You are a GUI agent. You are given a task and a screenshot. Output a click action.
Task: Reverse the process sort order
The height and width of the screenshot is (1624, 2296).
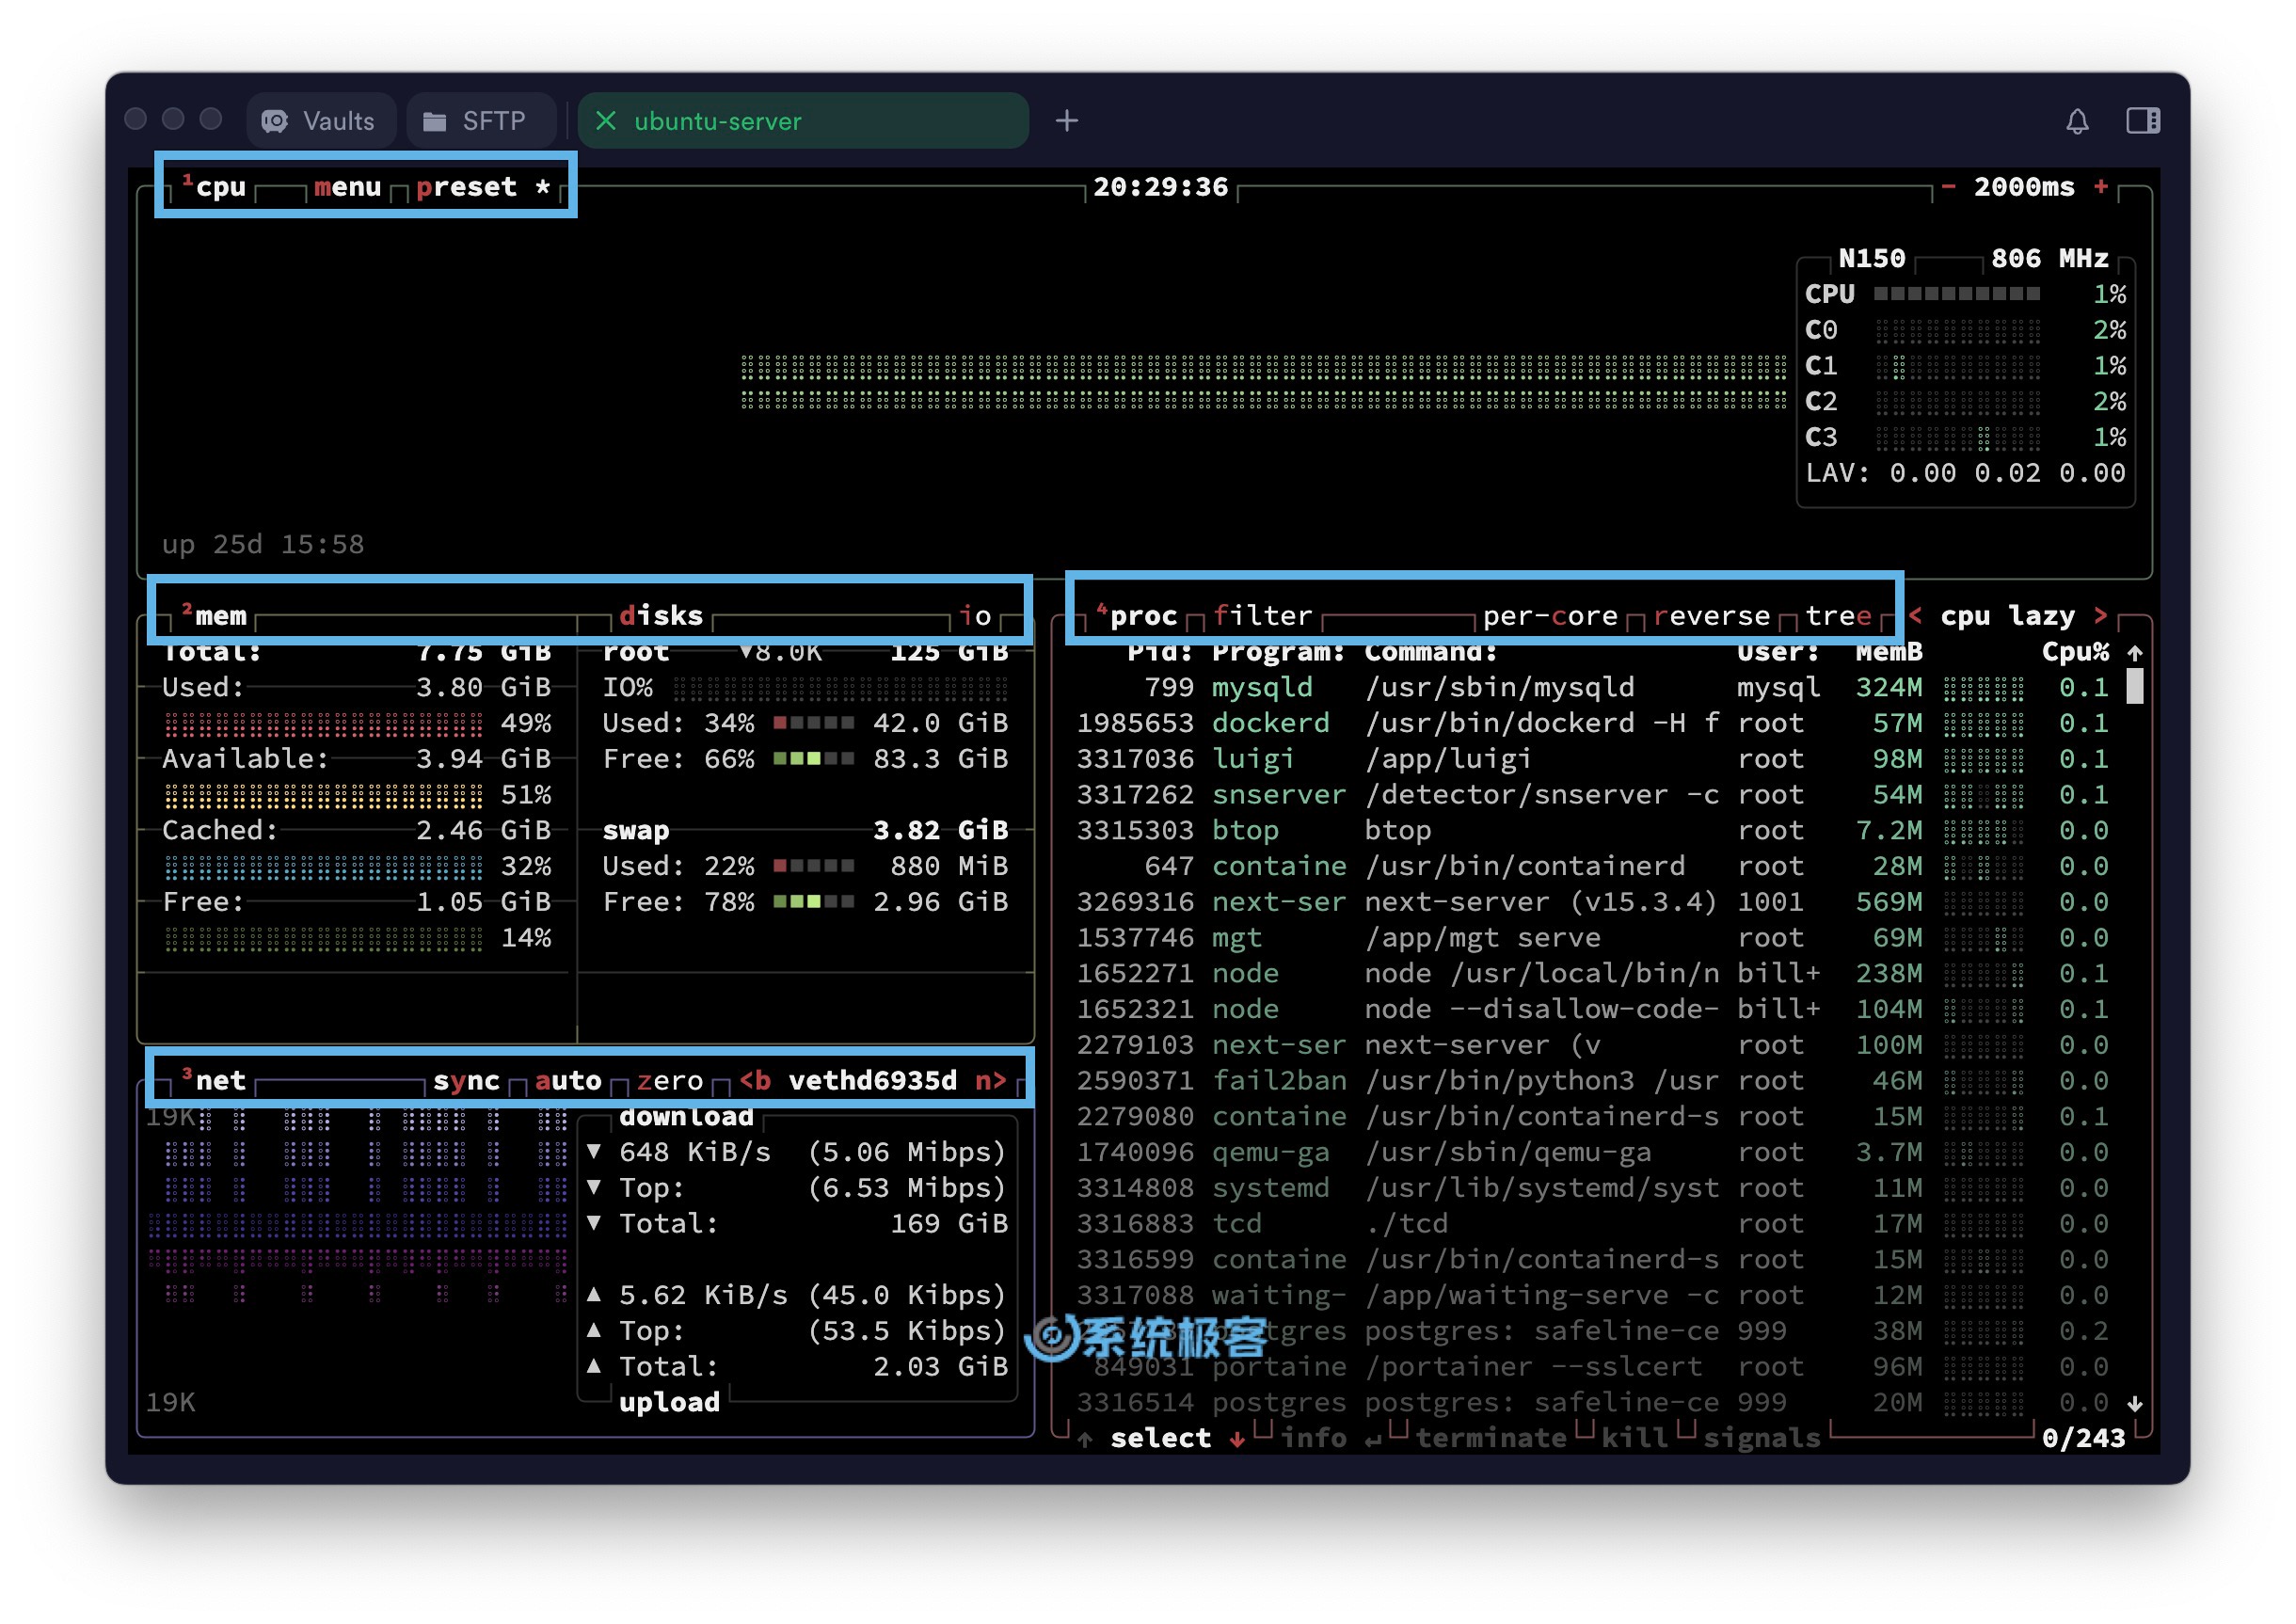coord(1711,615)
